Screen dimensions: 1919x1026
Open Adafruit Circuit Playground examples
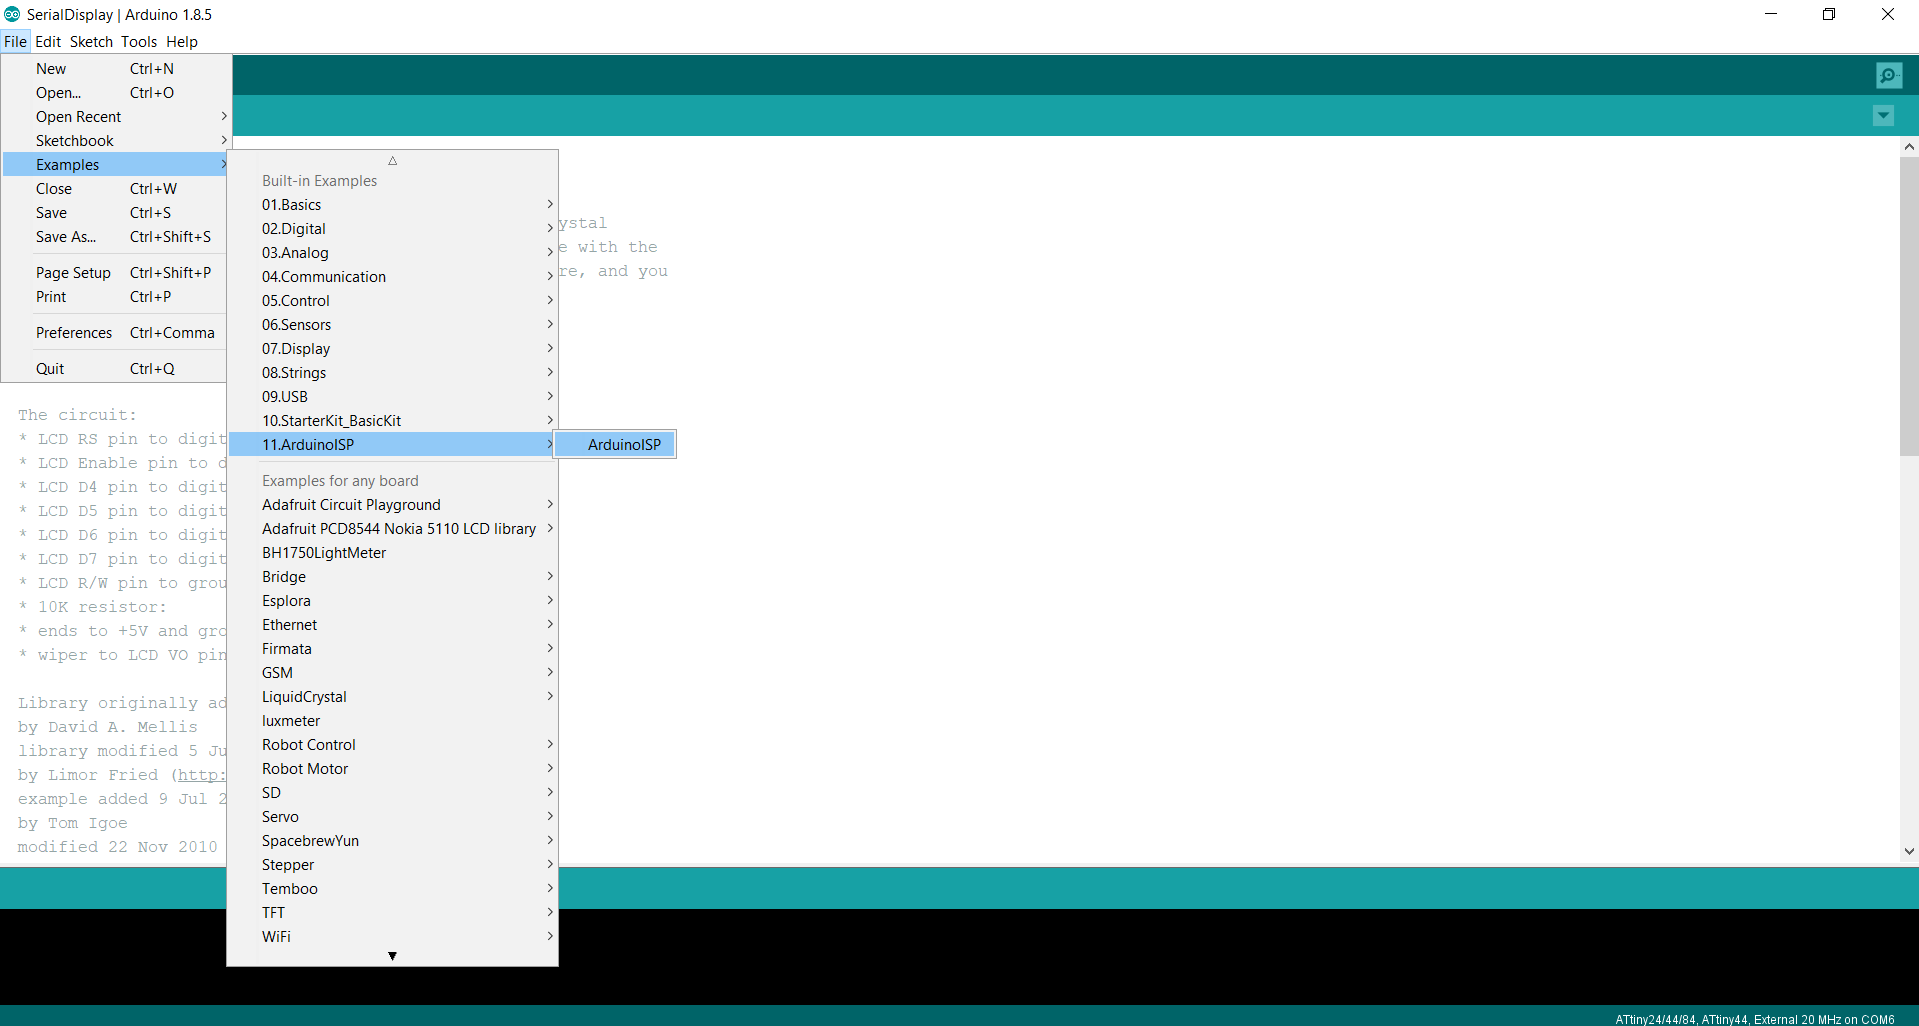[x=393, y=505]
